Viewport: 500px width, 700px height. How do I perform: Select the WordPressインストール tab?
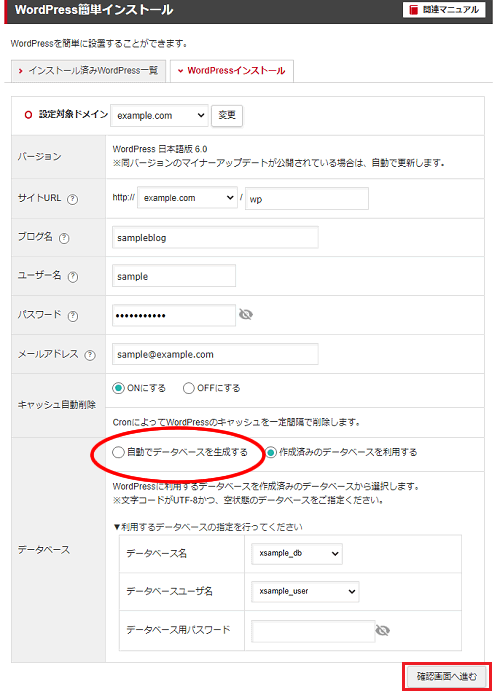[232, 71]
